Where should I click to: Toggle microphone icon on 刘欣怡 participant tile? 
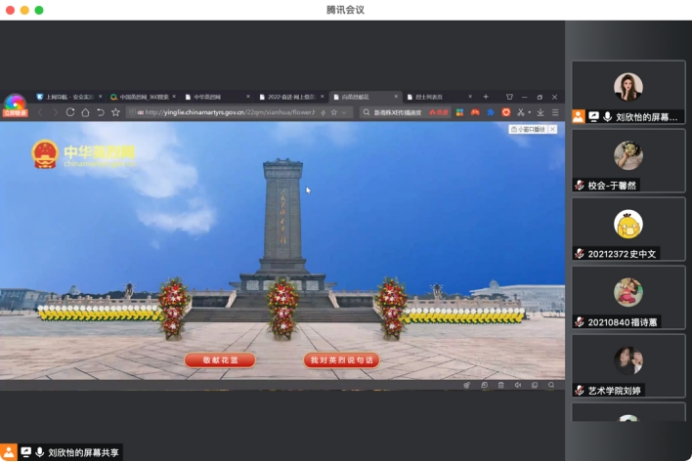point(607,116)
